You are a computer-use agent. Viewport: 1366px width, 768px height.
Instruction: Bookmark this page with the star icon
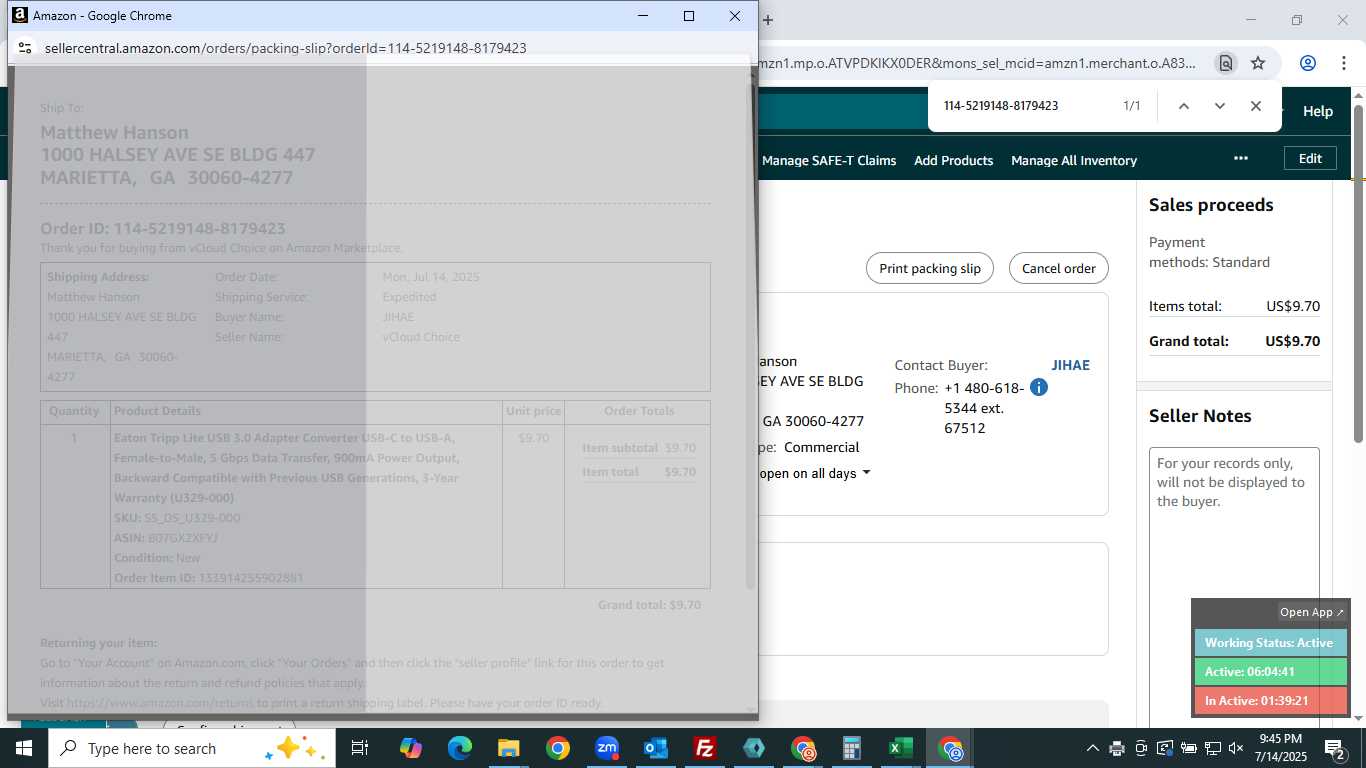[x=1258, y=63]
